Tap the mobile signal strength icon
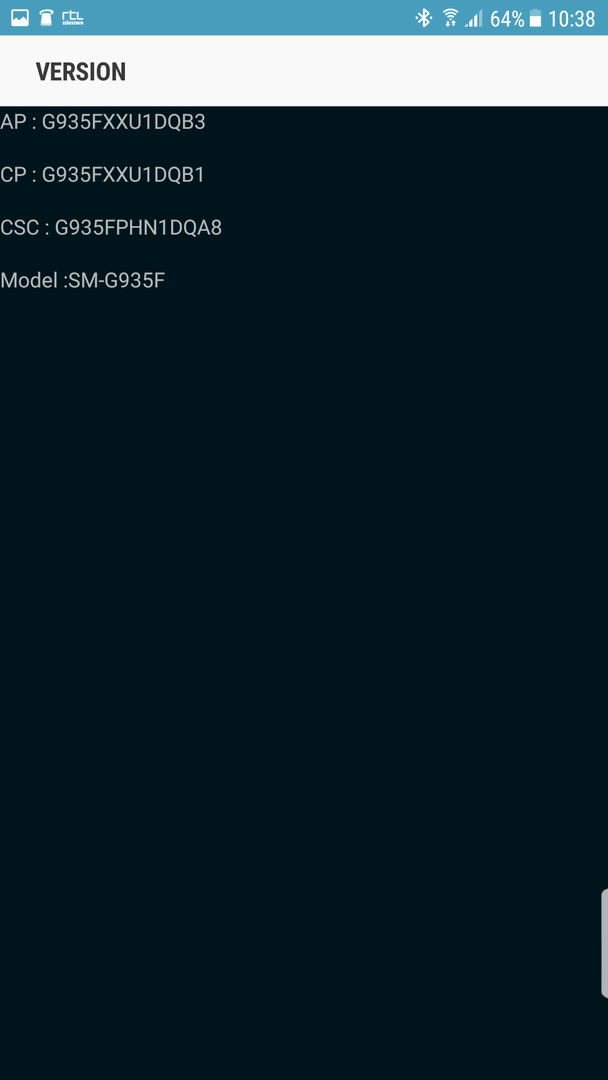The image size is (608, 1080). (474, 18)
